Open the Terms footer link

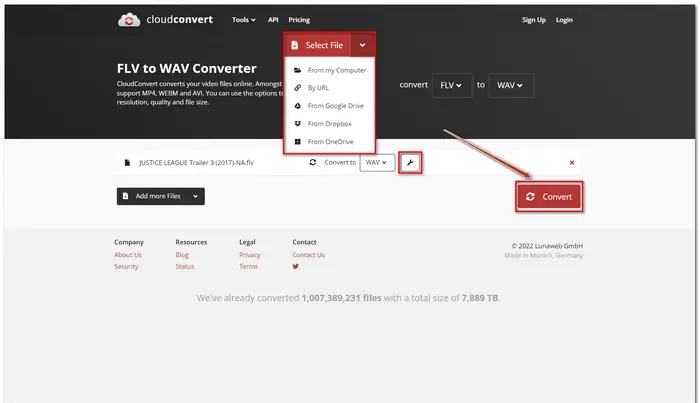(249, 266)
